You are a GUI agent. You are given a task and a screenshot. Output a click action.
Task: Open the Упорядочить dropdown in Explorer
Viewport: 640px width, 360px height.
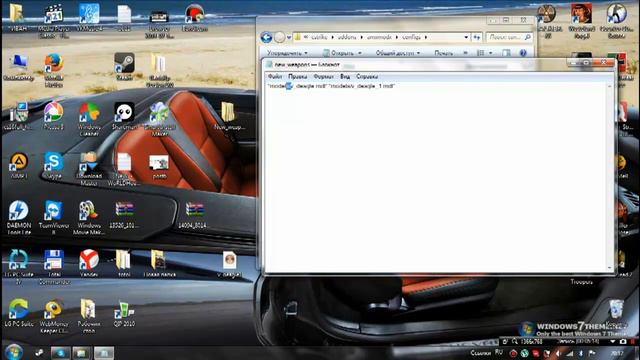(287, 53)
